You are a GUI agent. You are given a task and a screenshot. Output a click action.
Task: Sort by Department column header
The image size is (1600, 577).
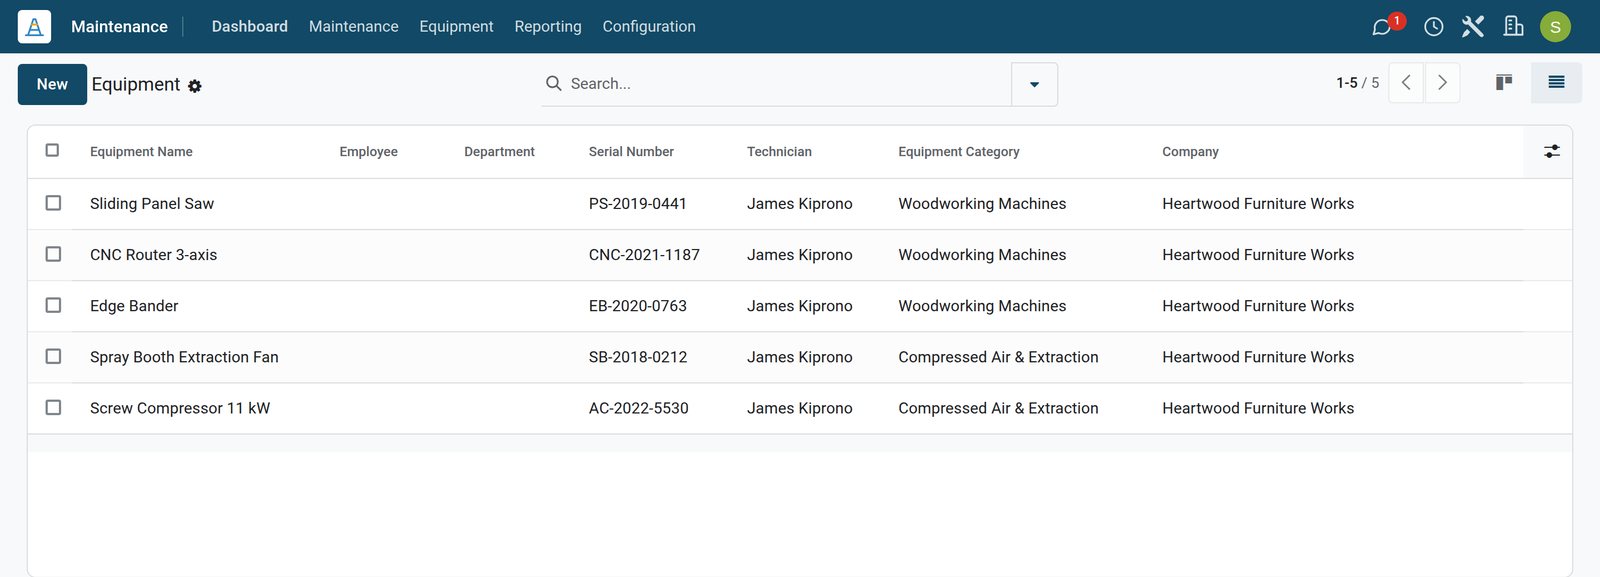[x=499, y=152]
